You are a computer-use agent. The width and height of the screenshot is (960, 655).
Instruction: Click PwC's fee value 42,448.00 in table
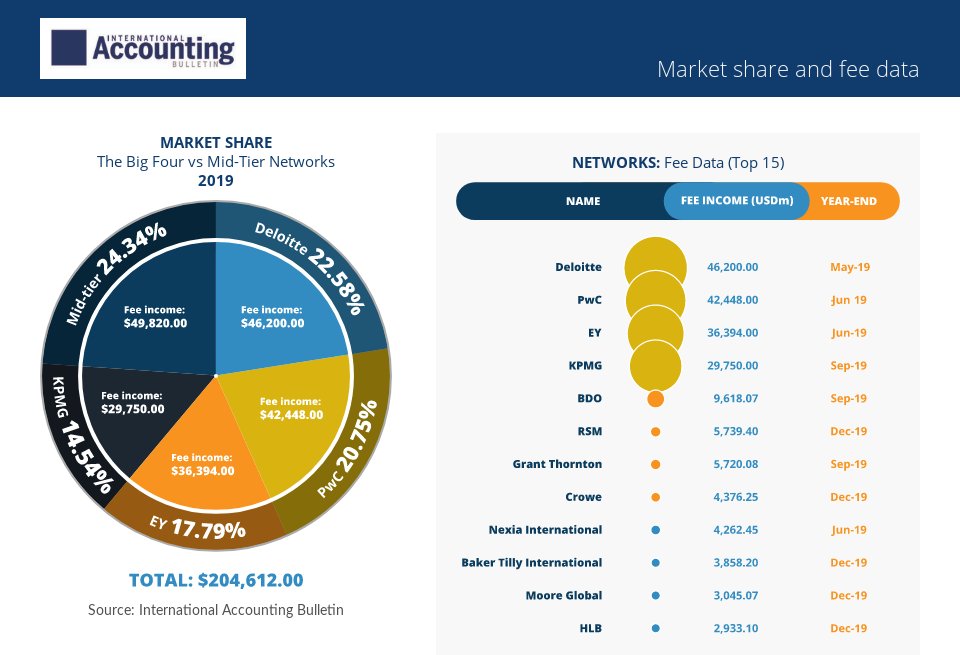point(733,300)
